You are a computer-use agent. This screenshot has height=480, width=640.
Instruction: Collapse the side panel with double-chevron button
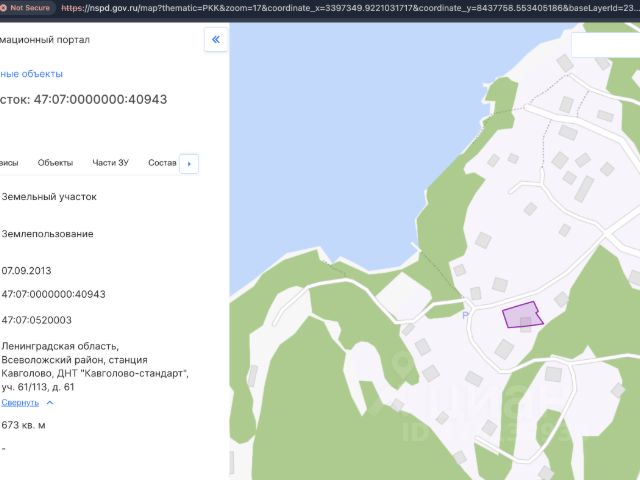tap(216, 40)
